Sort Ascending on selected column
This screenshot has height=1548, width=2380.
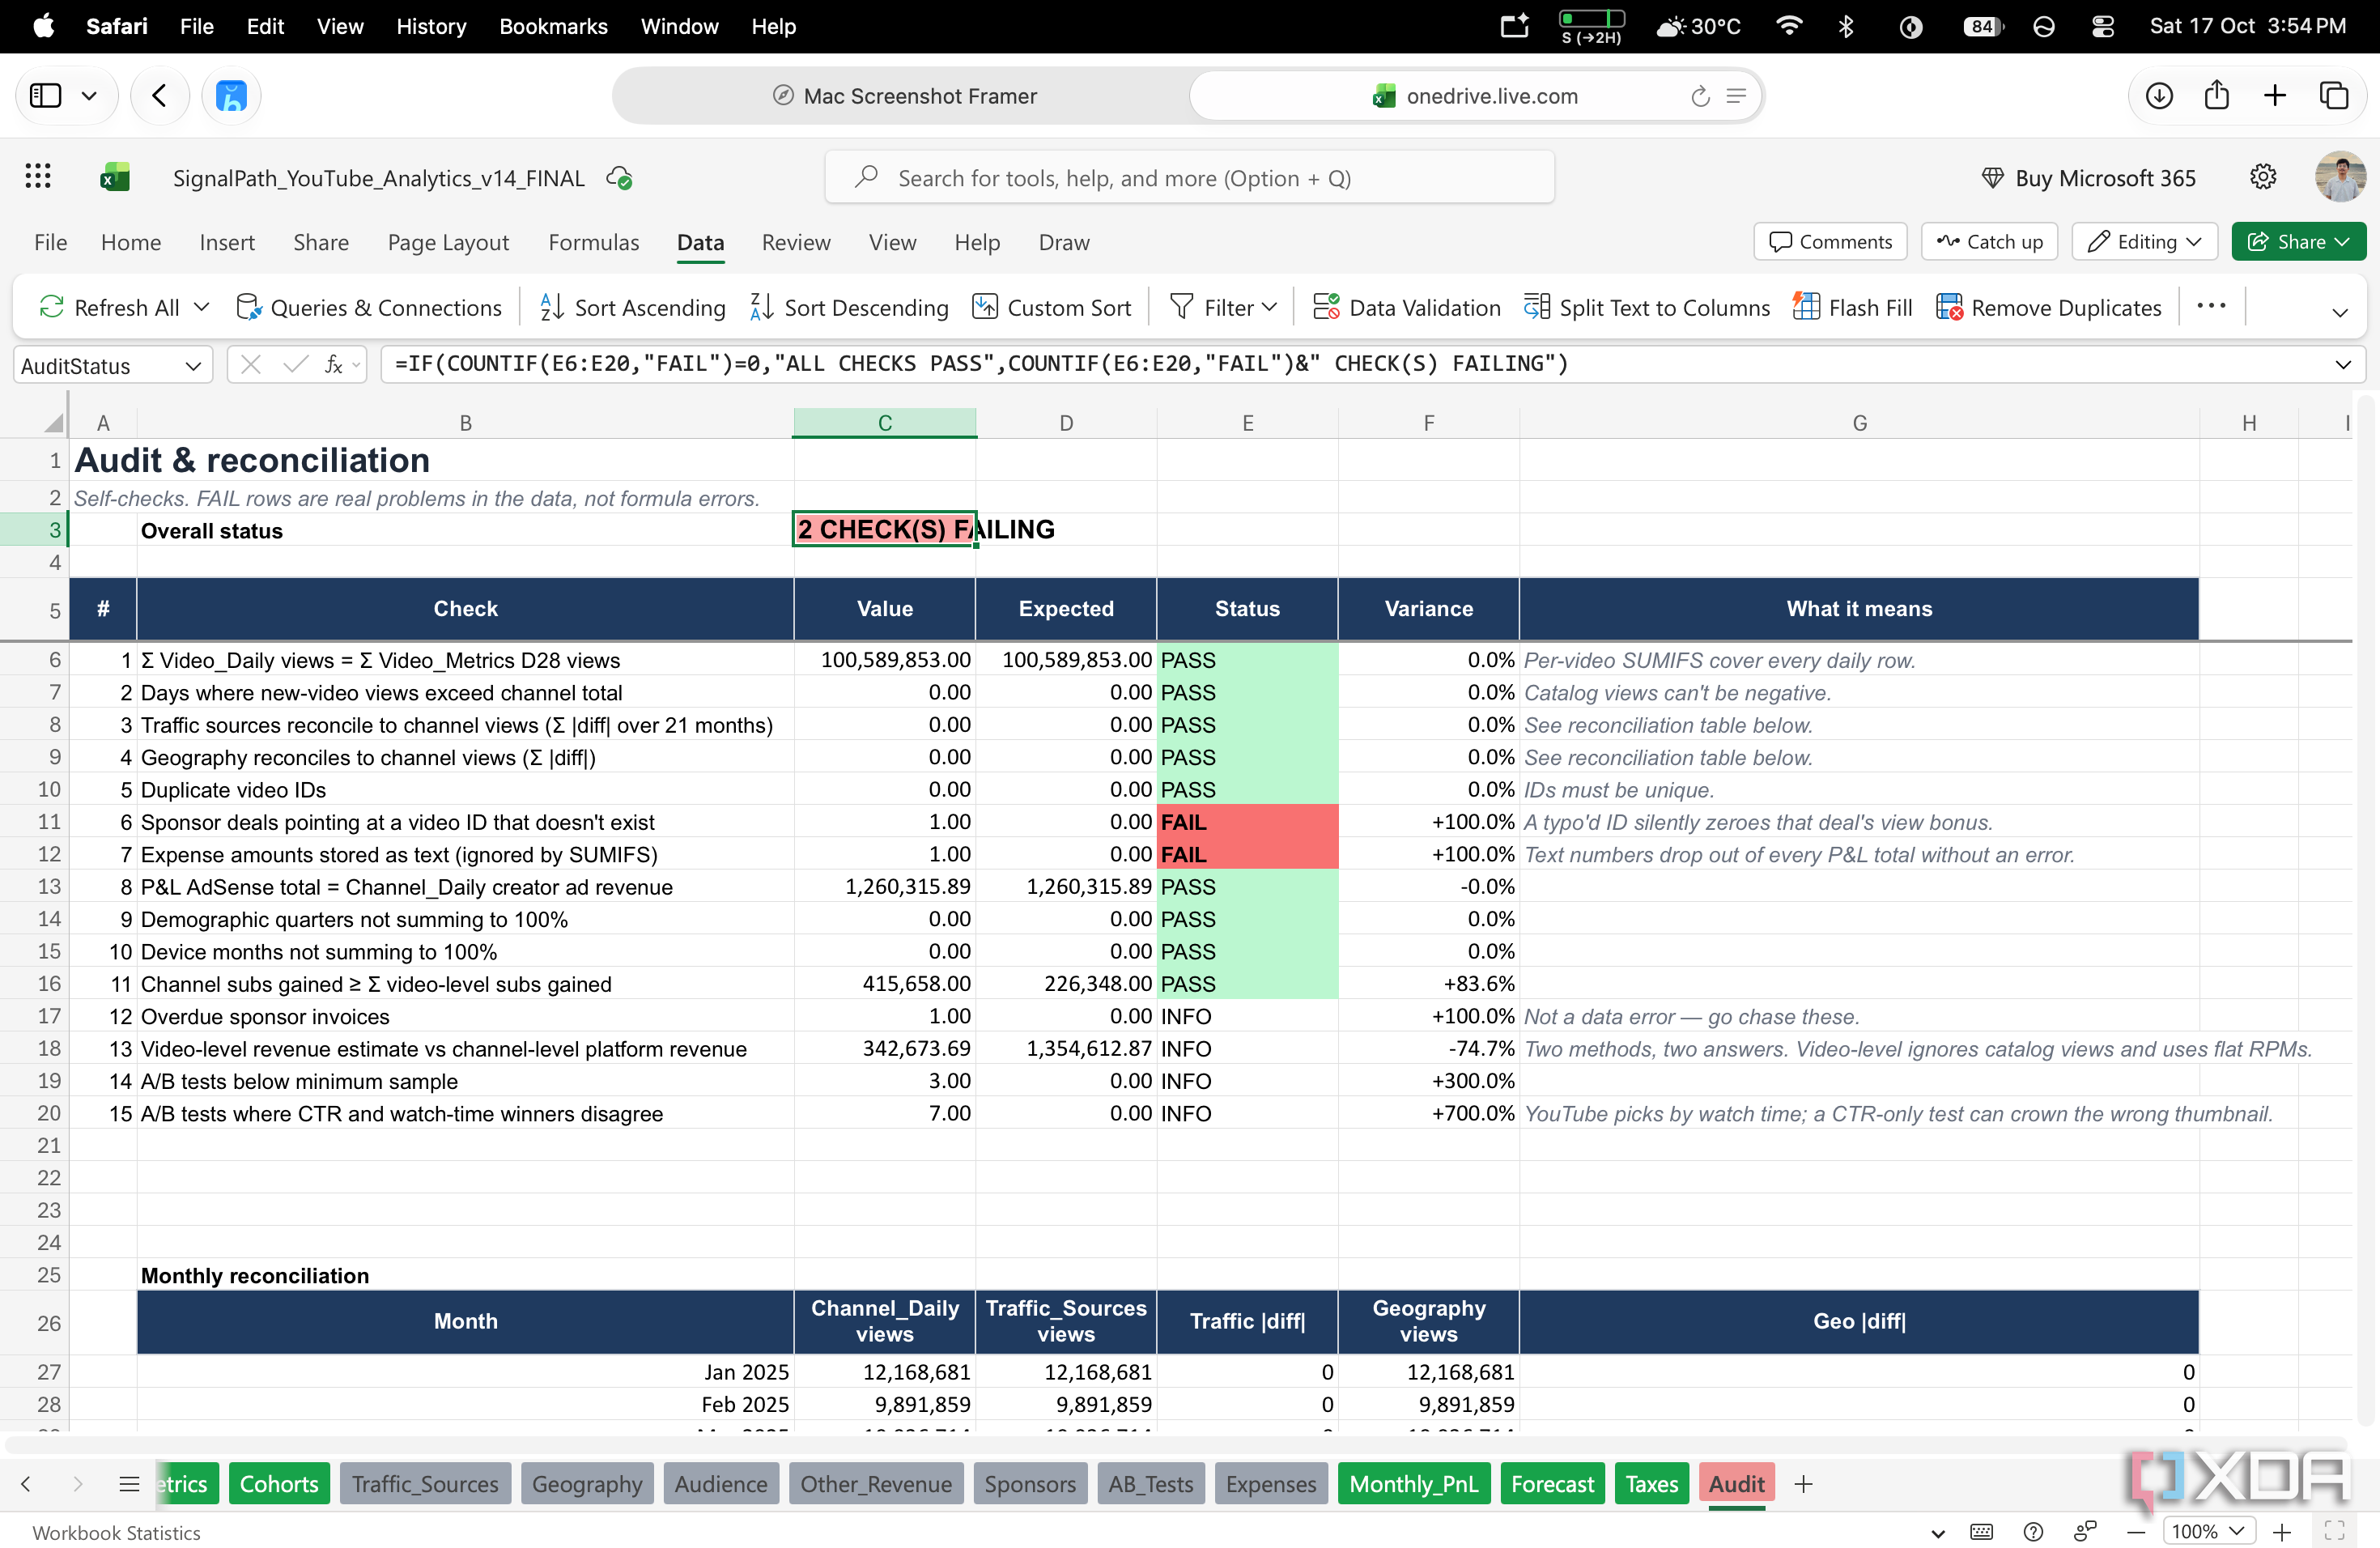[x=633, y=307]
